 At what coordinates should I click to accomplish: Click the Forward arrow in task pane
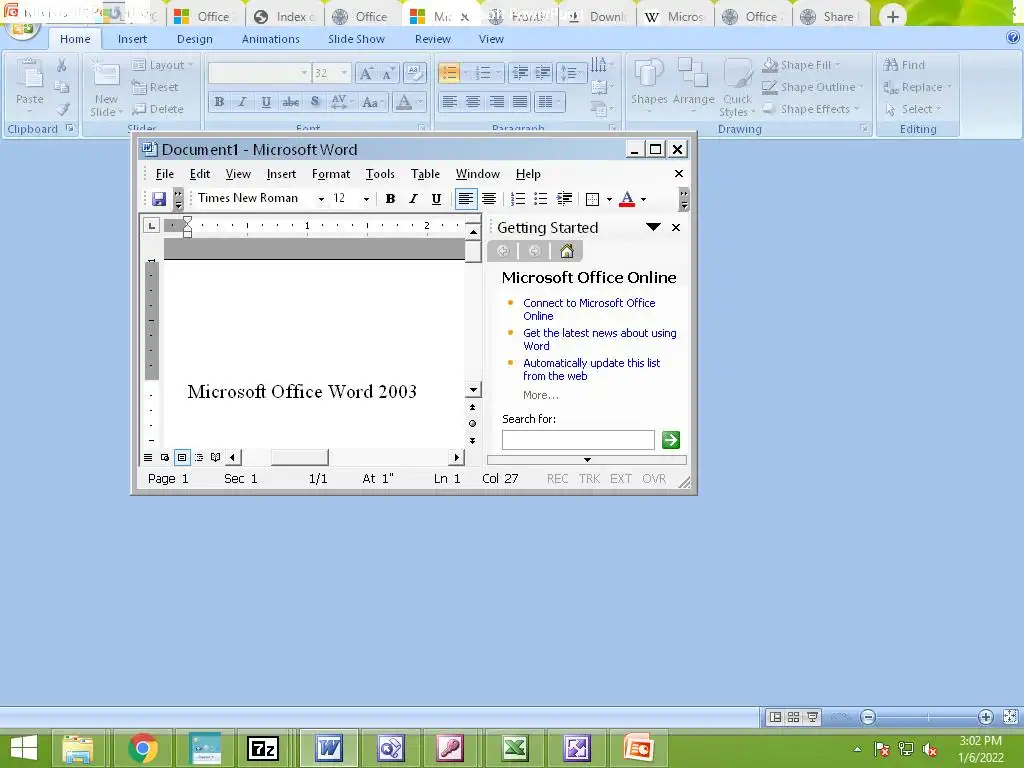[x=534, y=251]
